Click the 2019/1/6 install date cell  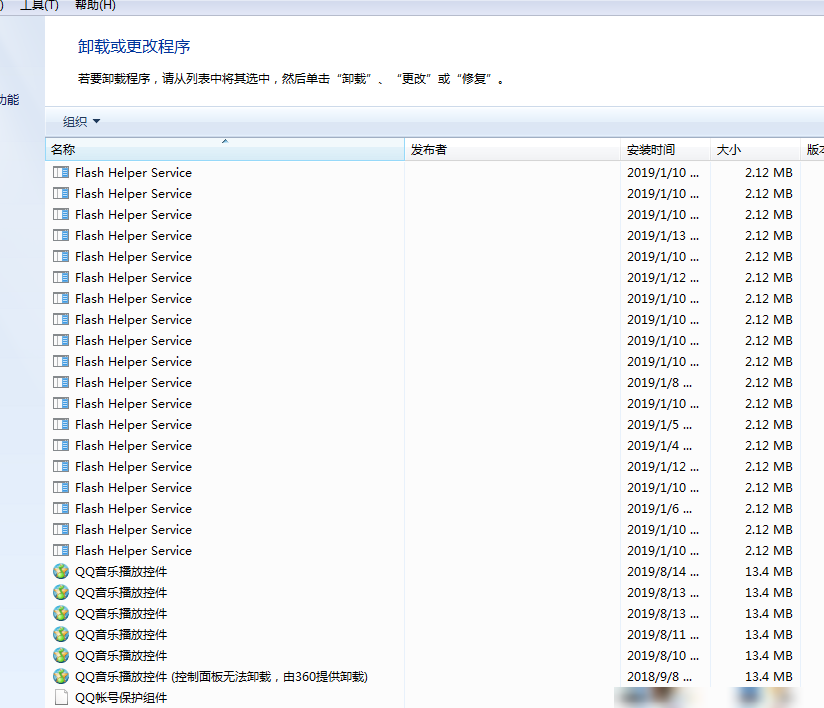659,509
